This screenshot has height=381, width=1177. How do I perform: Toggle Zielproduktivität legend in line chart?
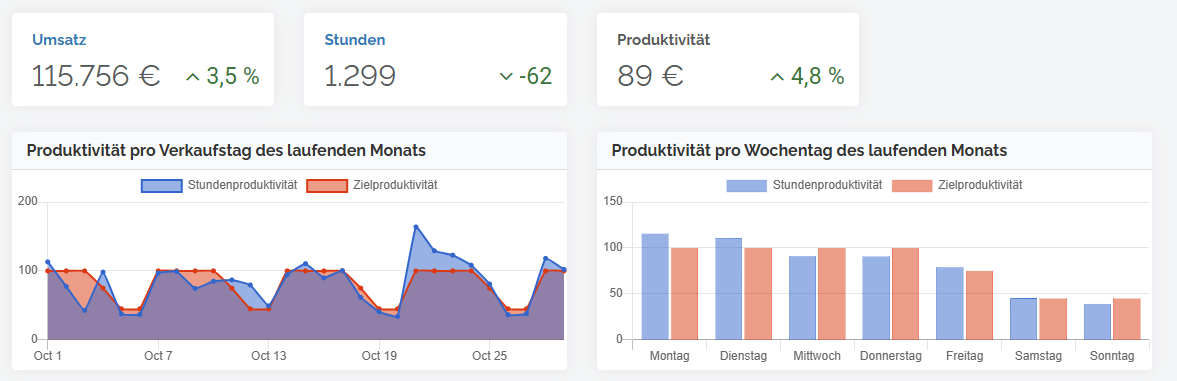tap(372, 185)
